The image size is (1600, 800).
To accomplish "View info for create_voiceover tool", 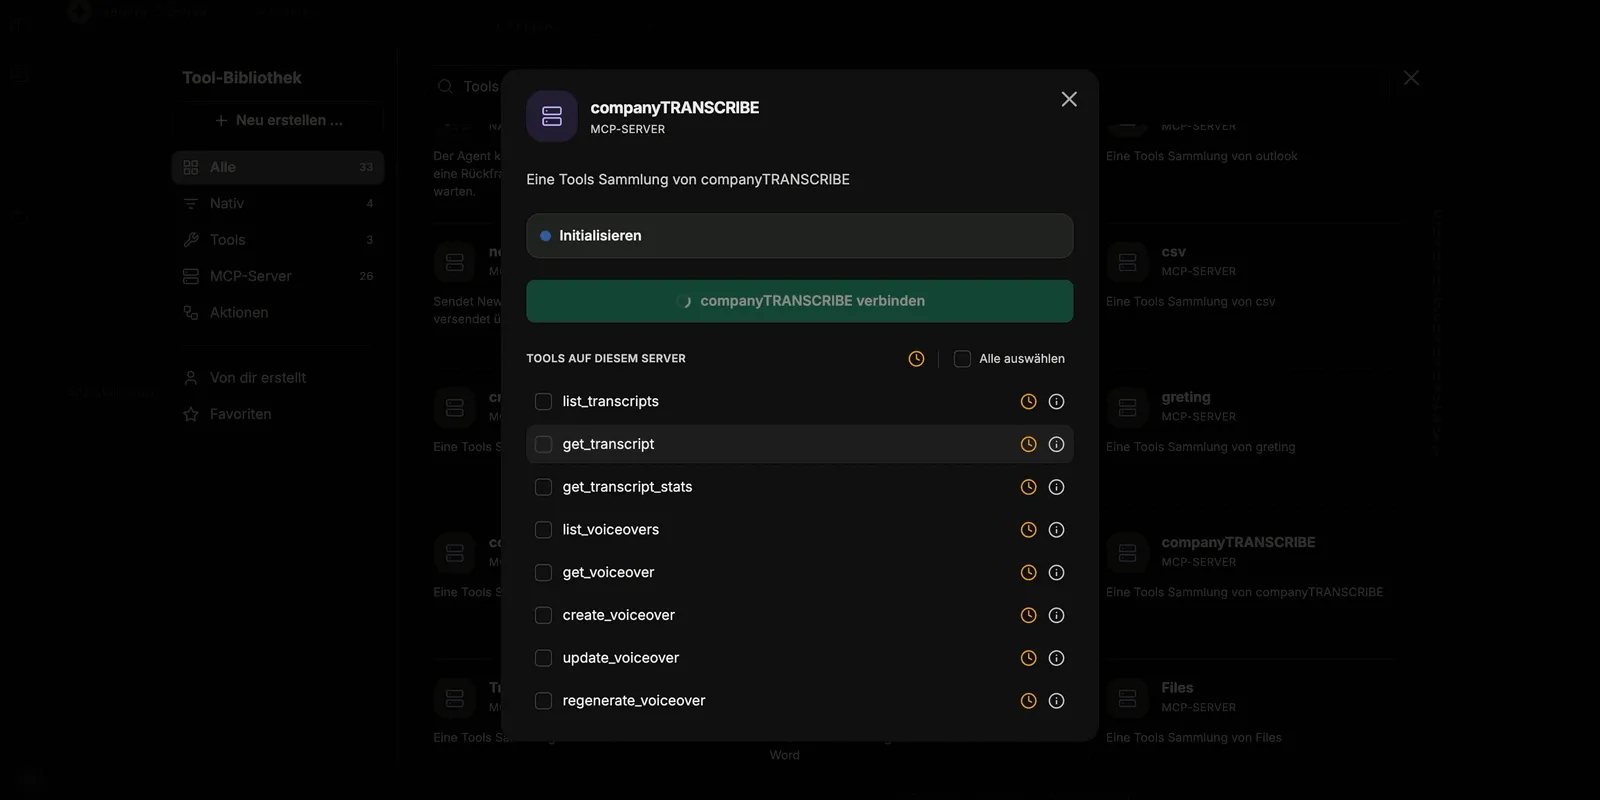I will click(1056, 615).
